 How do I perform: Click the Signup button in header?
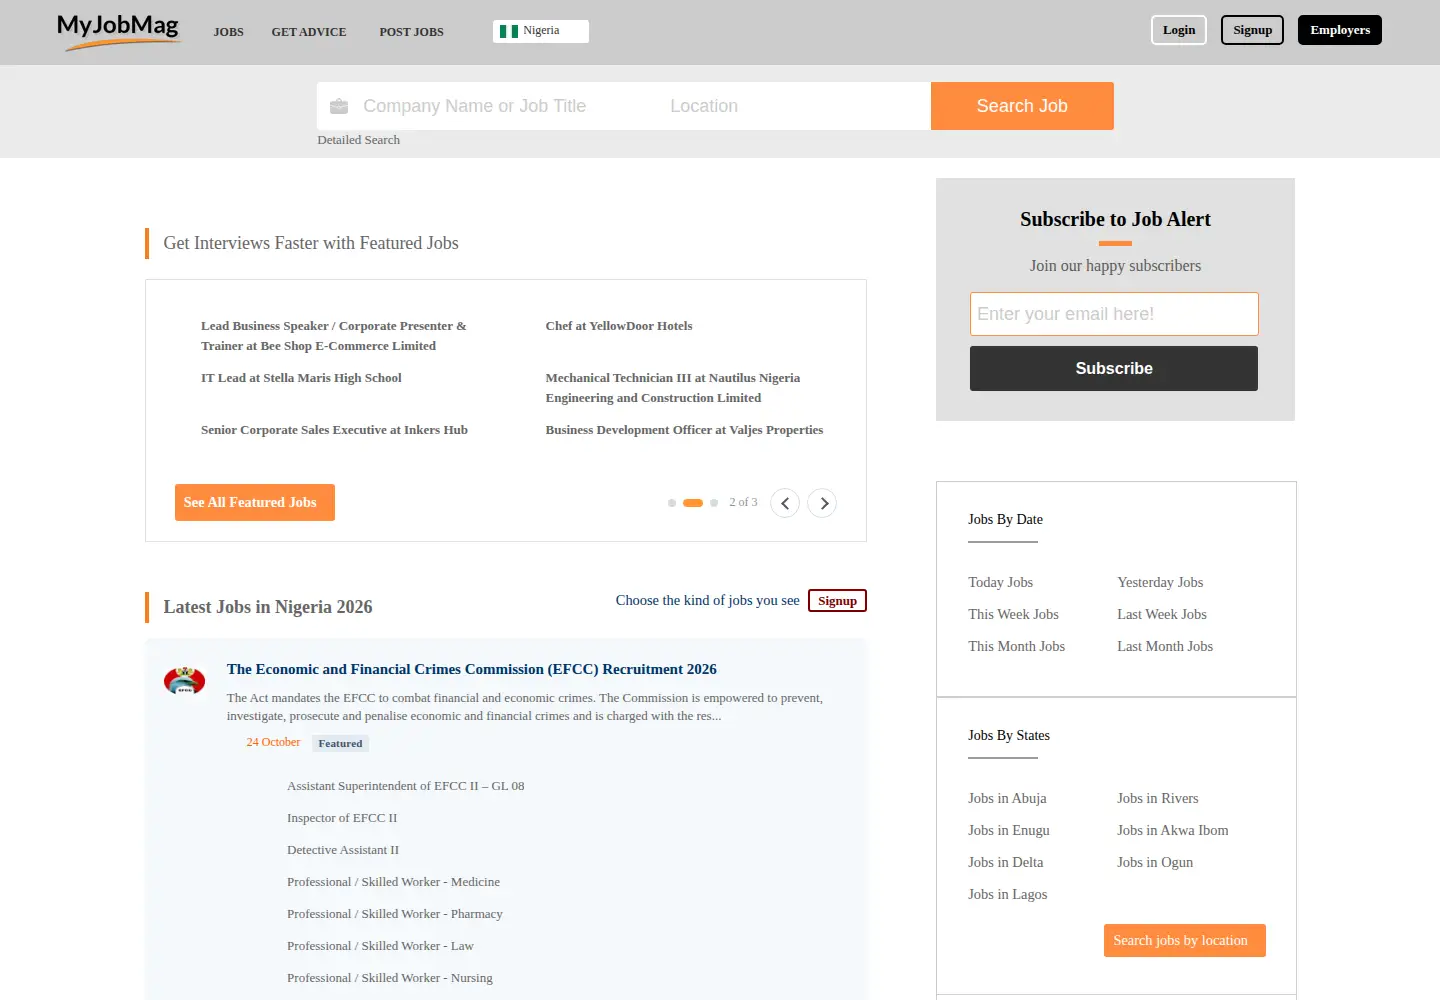1252,30
